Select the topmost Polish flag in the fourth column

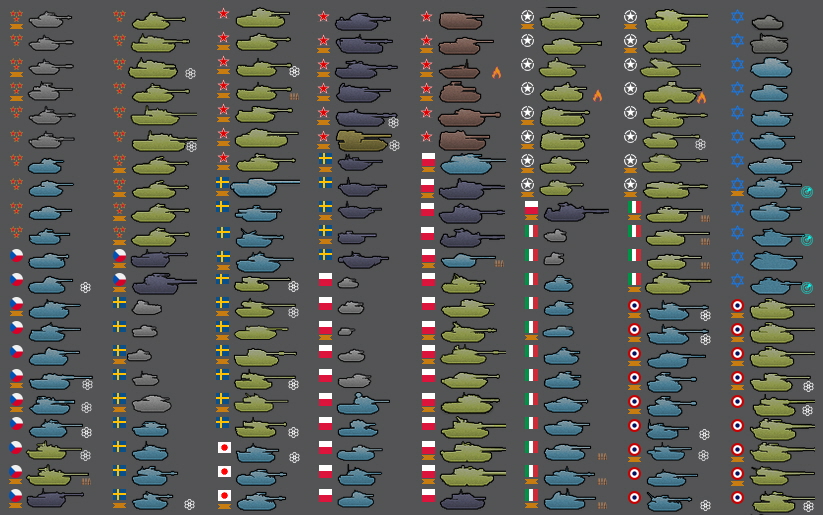pyautogui.click(x=325, y=279)
